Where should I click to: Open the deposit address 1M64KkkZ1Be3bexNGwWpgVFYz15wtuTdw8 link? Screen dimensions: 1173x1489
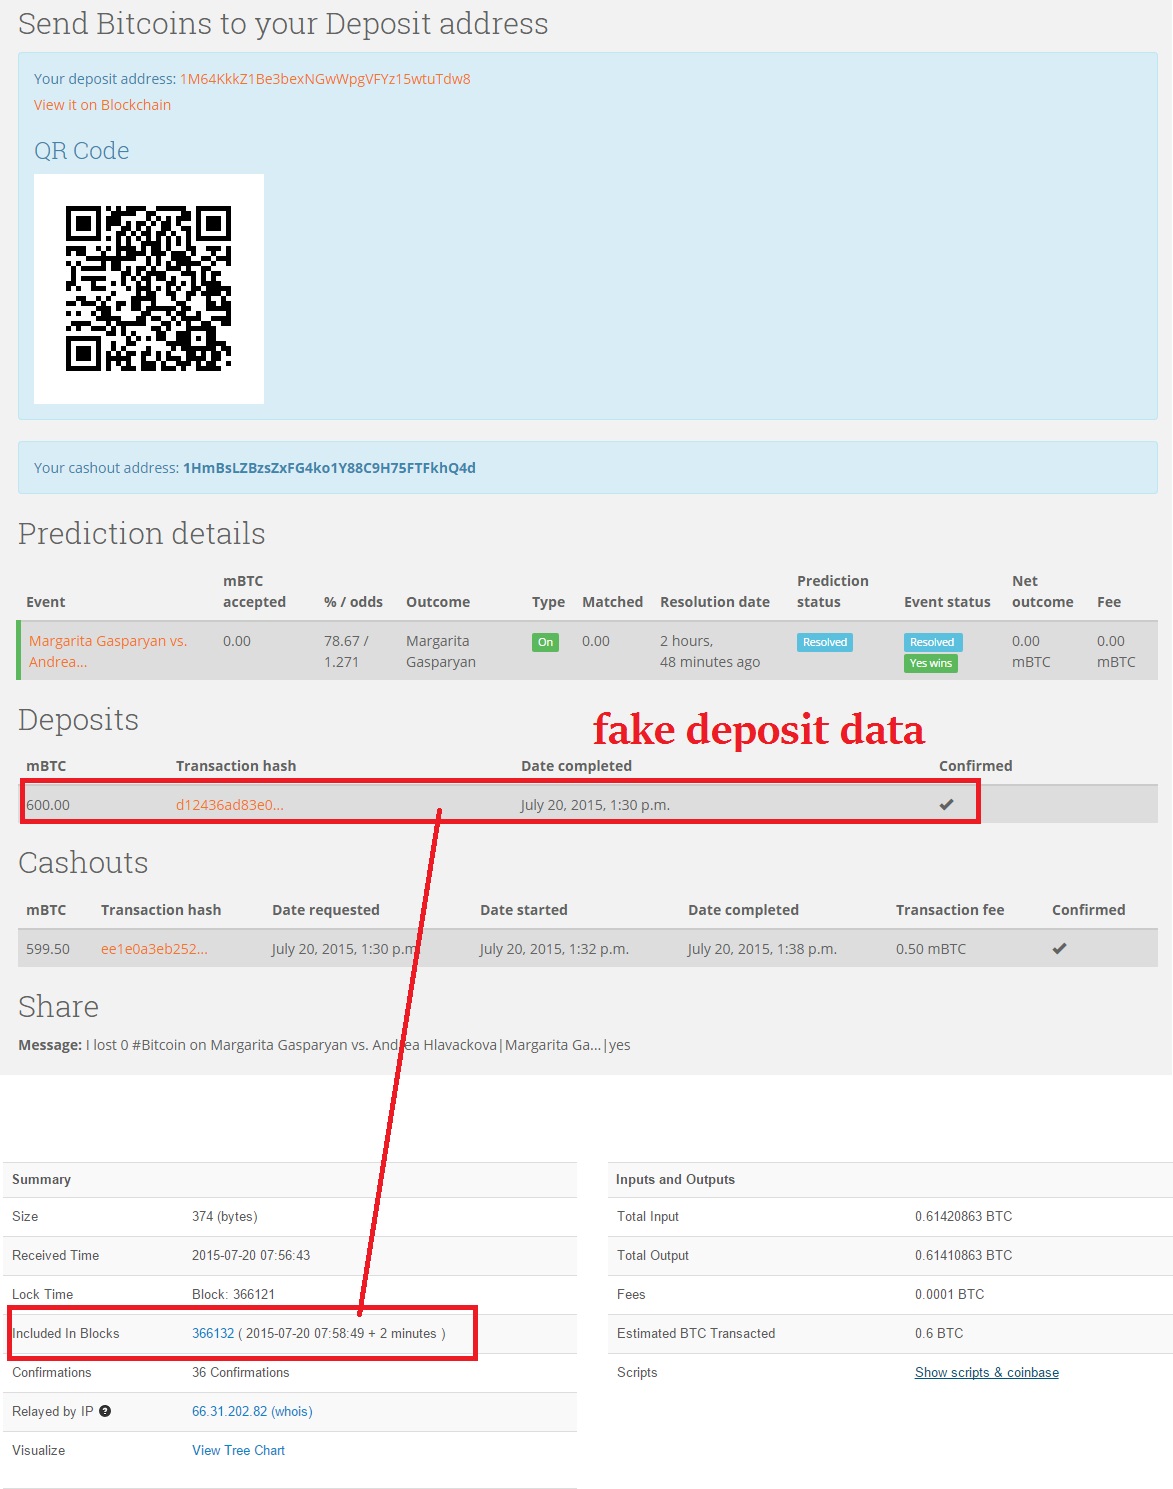coord(325,79)
